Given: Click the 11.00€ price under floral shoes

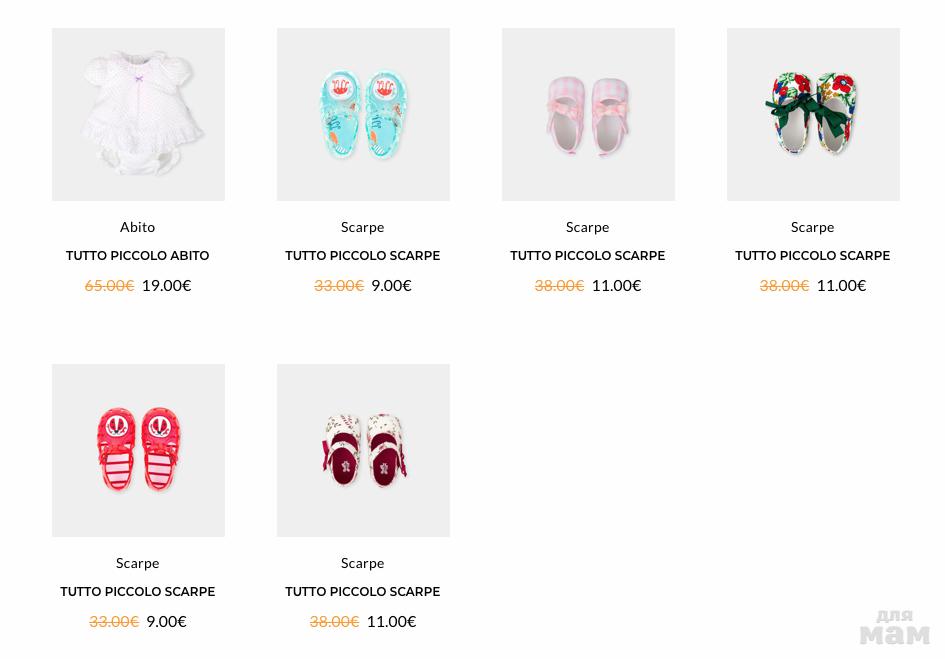Looking at the screenshot, I should coord(841,285).
